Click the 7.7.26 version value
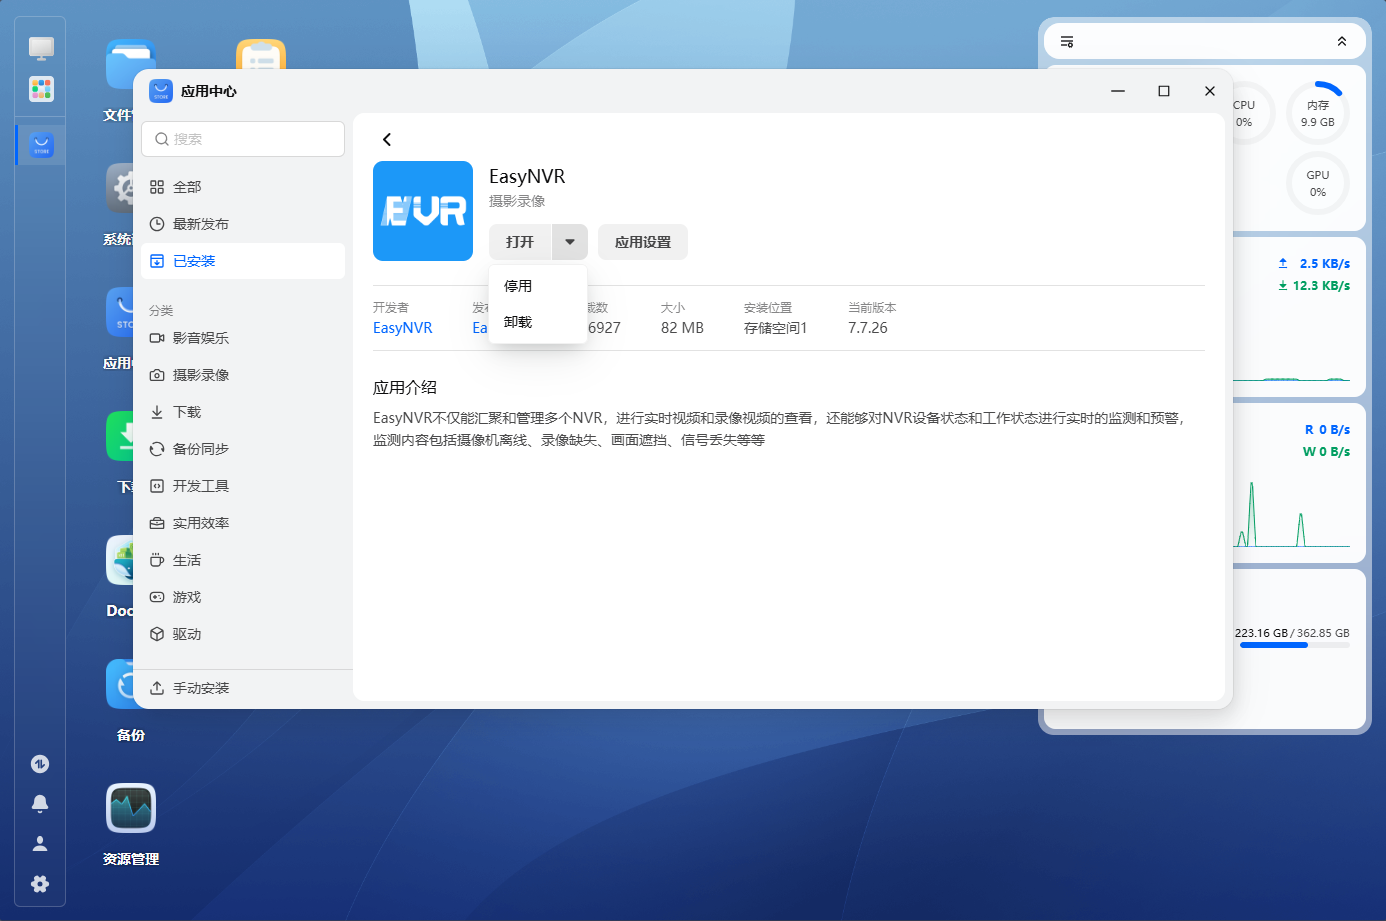 point(868,328)
